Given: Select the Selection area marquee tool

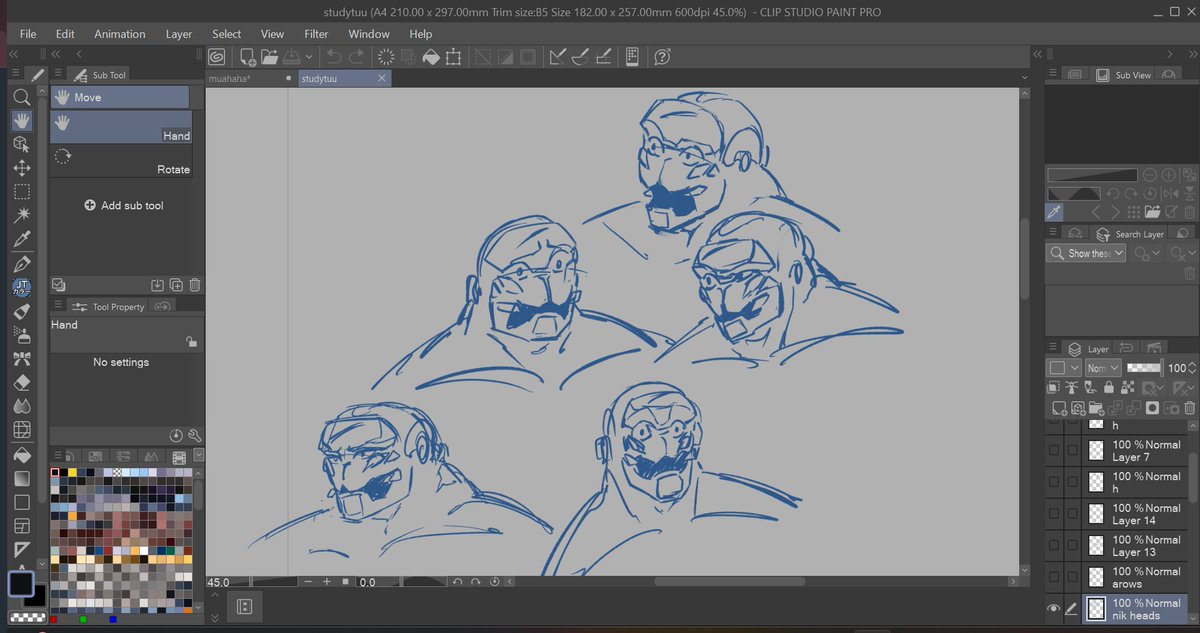Looking at the screenshot, I should (x=21, y=192).
